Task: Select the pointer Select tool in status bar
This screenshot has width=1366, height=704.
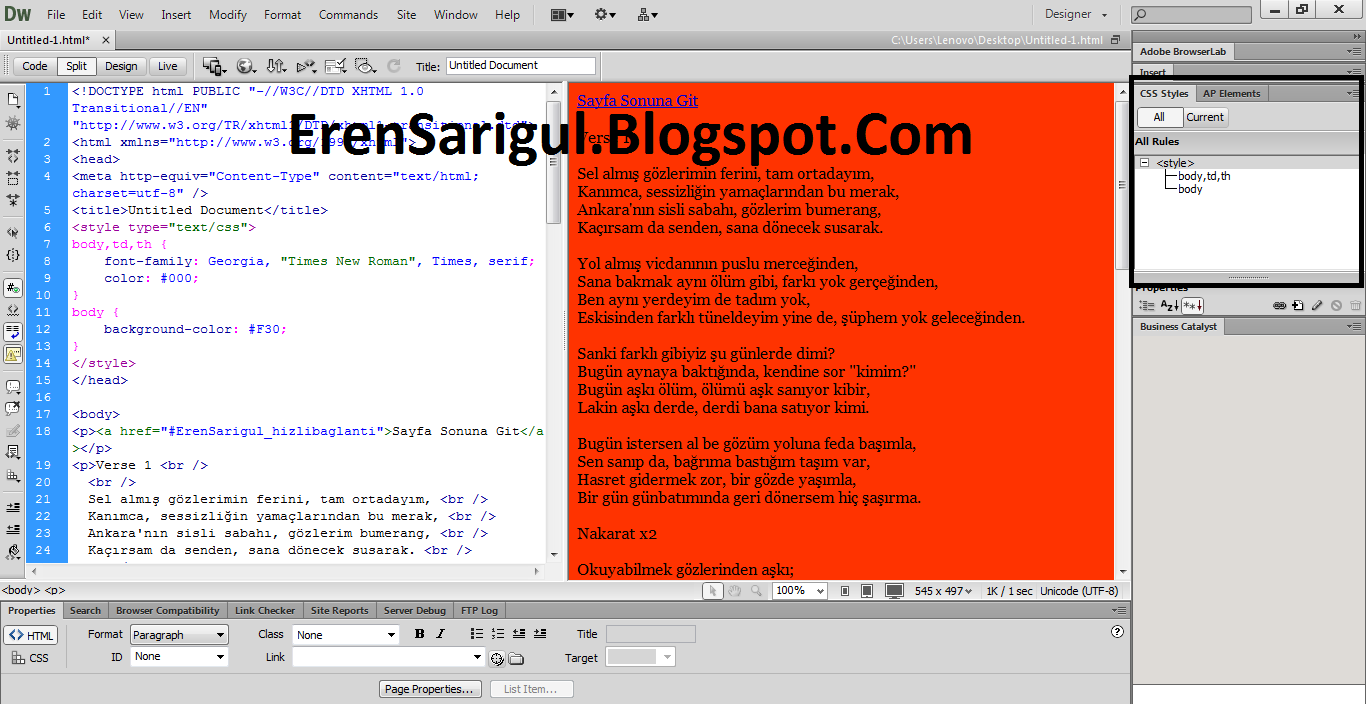Action: point(712,591)
